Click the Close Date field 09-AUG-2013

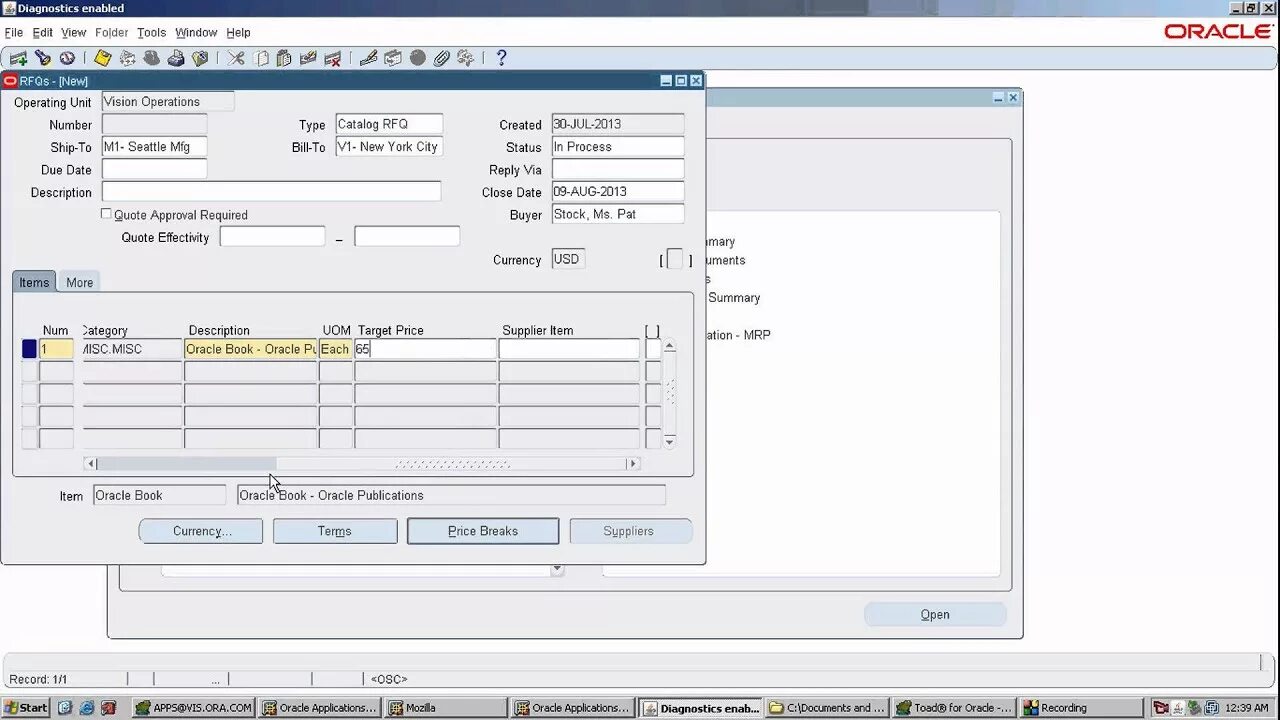tap(618, 191)
